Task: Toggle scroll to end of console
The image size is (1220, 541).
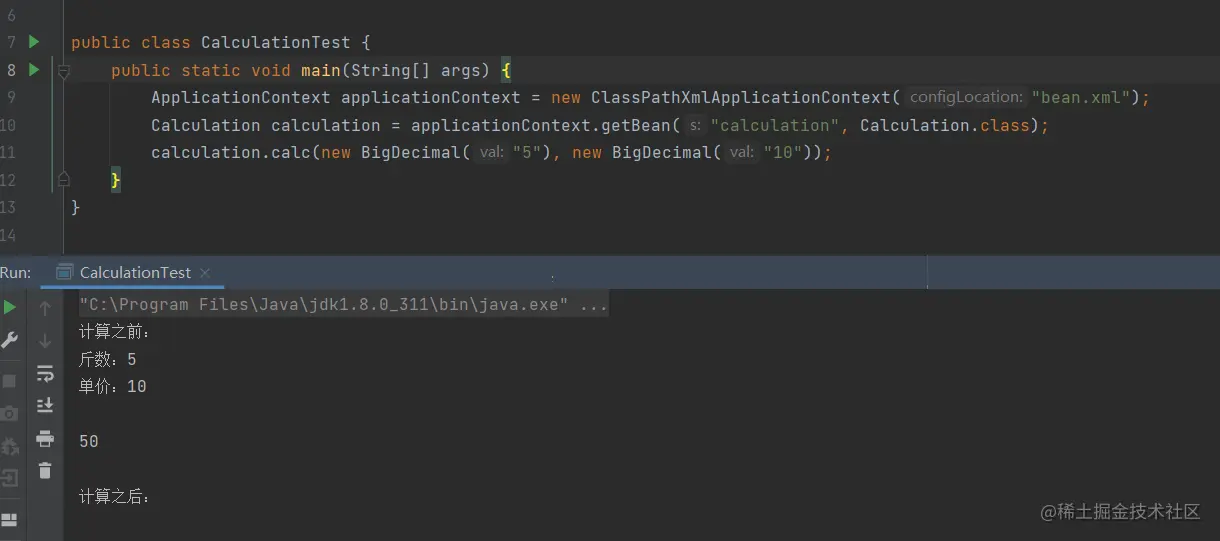Action: click(45, 405)
